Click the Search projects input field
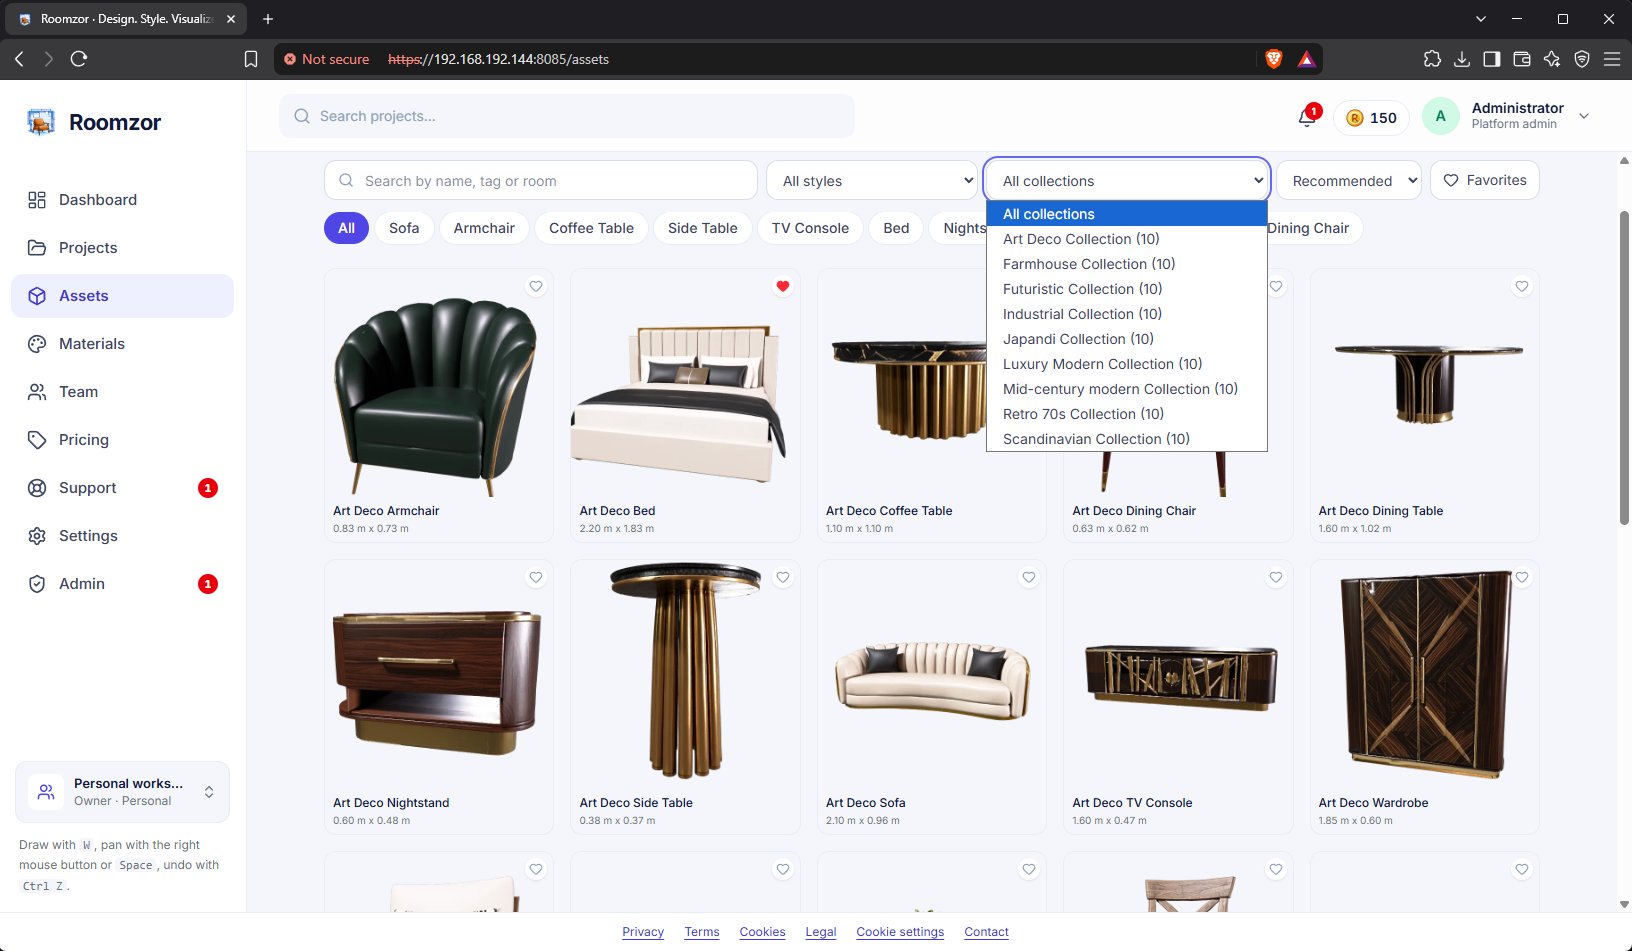Image resolution: width=1632 pixels, height=951 pixels. (567, 116)
